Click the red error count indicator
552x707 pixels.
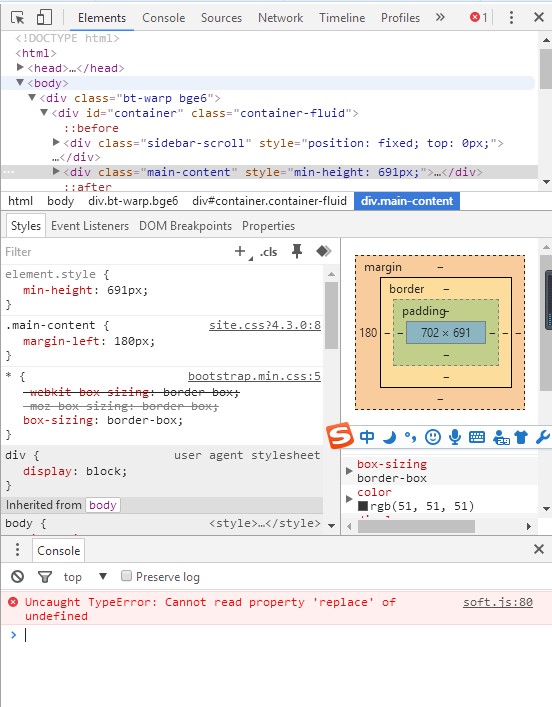478,18
